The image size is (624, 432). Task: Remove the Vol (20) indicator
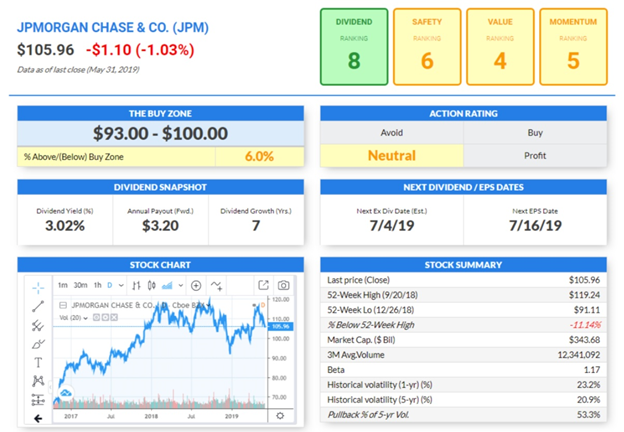point(114,317)
